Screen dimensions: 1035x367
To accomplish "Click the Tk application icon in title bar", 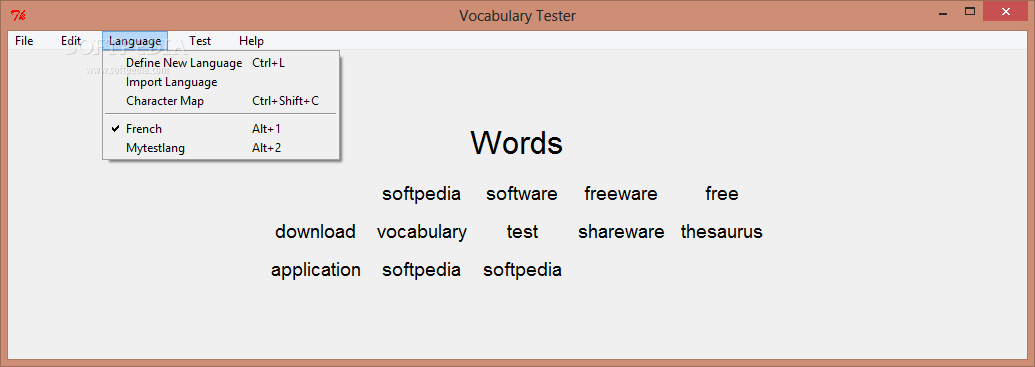I will coord(18,15).
